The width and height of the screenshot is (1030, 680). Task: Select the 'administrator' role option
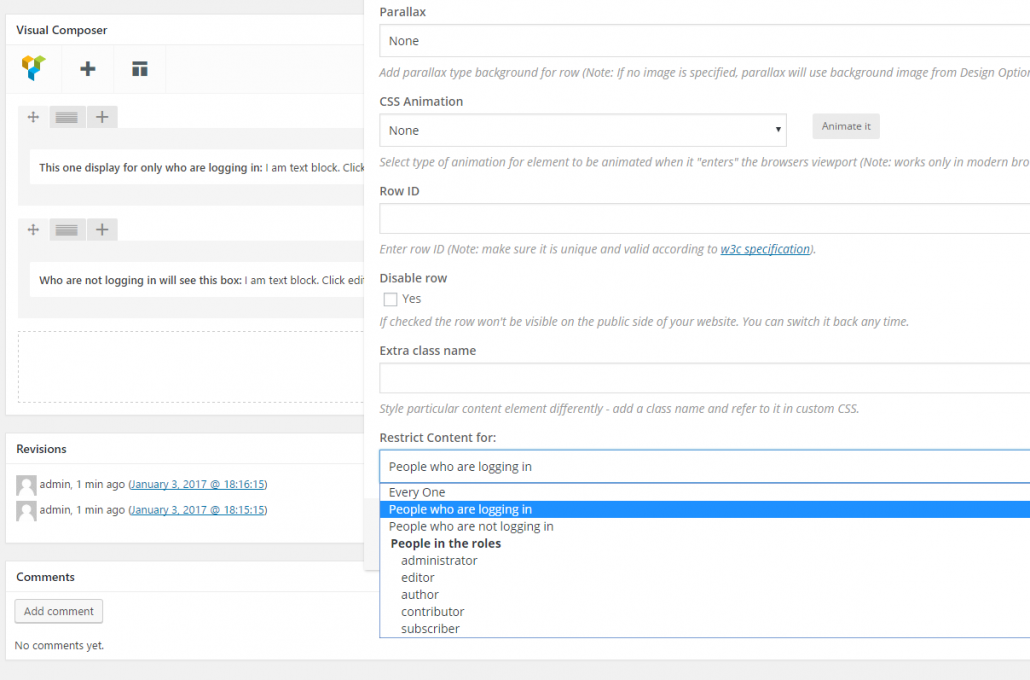pyautogui.click(x=439, y=560)
